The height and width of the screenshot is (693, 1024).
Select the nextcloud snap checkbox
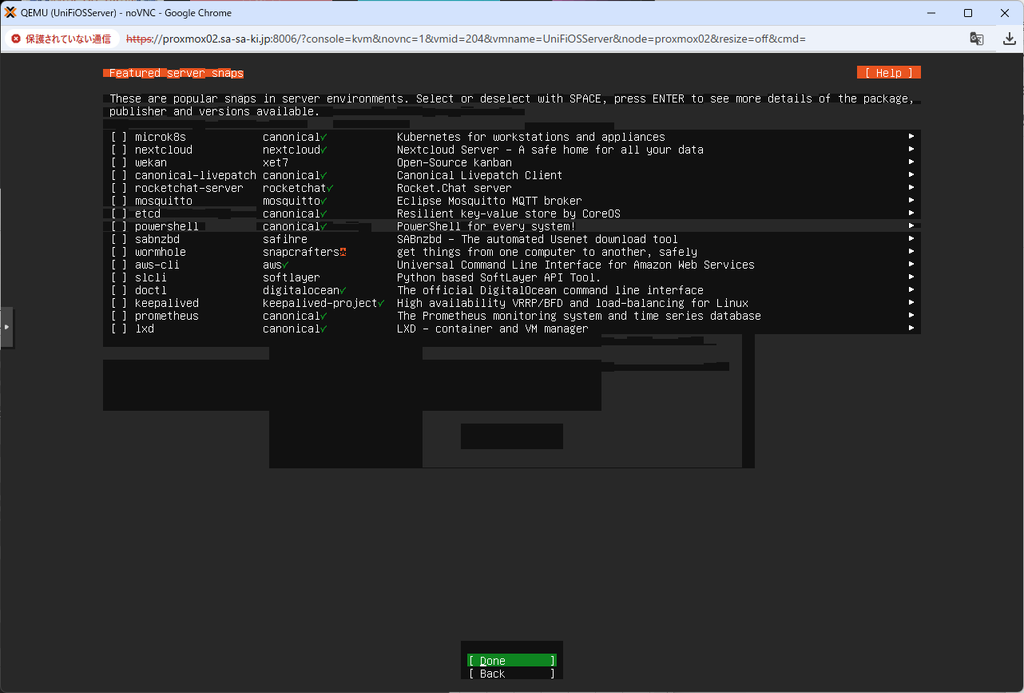pos(119,150)
